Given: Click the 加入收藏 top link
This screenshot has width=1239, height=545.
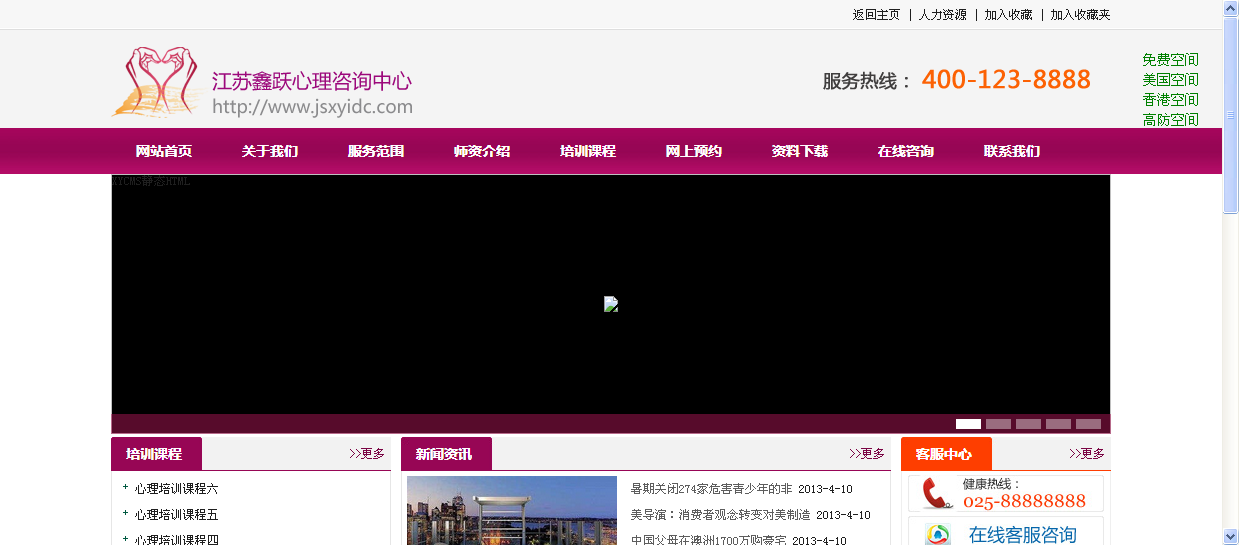Looking at the screenshot, I should tap(1008, 15).
